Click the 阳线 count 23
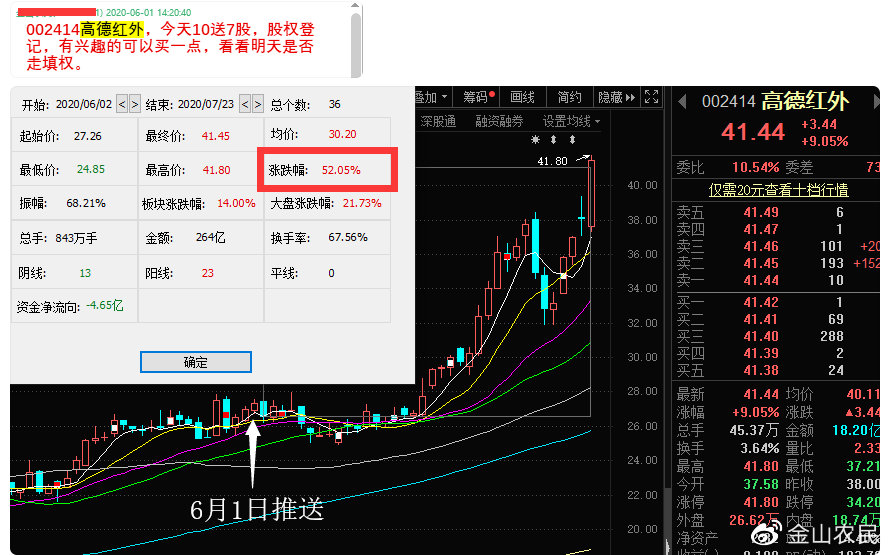Image resolution: width=888 pixels, height=555 pixels. tap(208, 273)
